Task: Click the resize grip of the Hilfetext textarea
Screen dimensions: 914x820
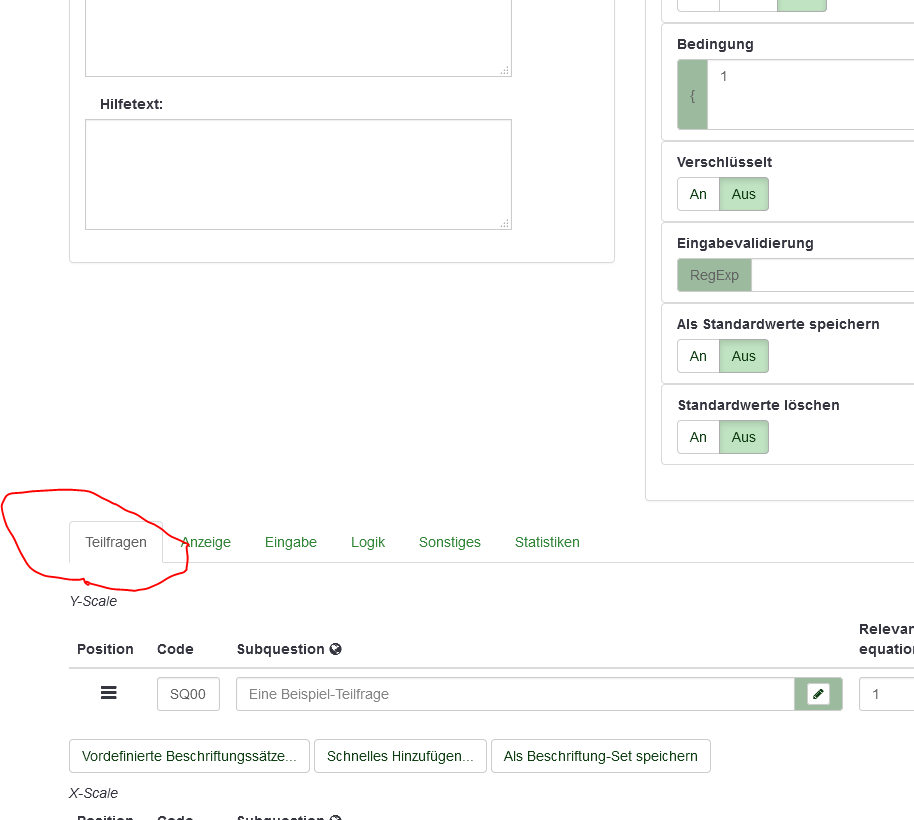Action: (x=504, y=223)
